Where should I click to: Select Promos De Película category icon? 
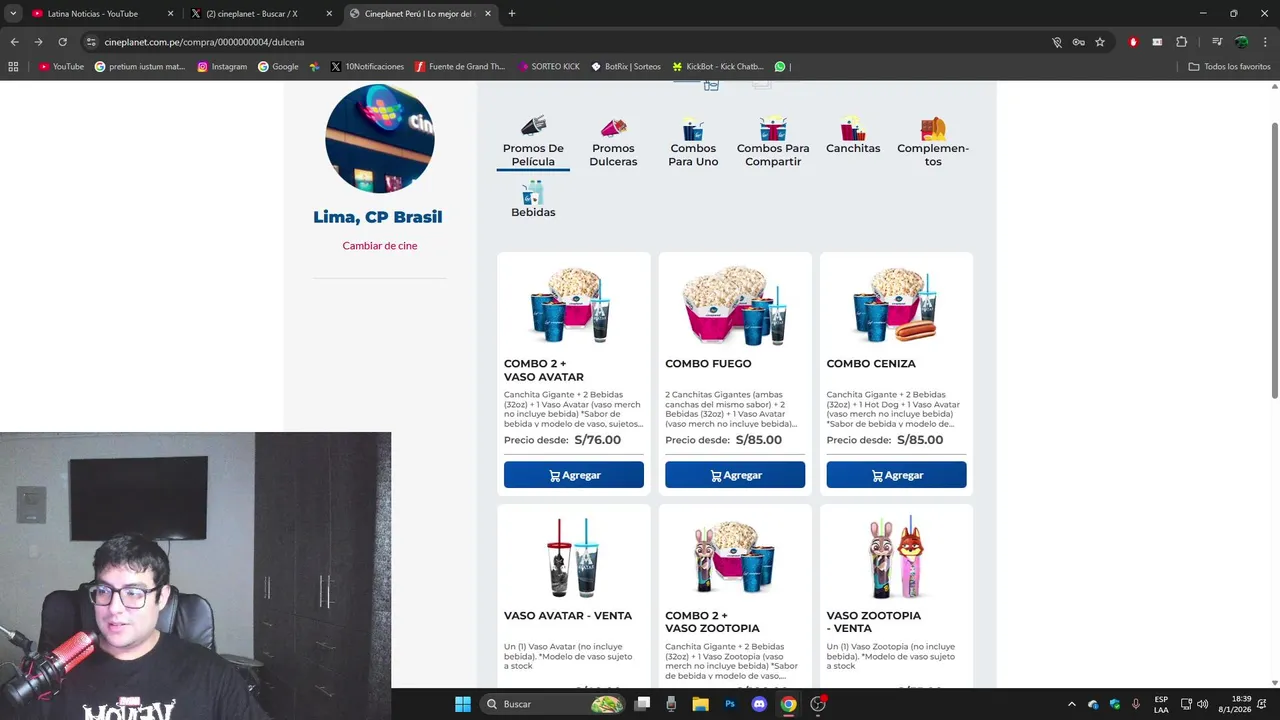pos(533,126)
